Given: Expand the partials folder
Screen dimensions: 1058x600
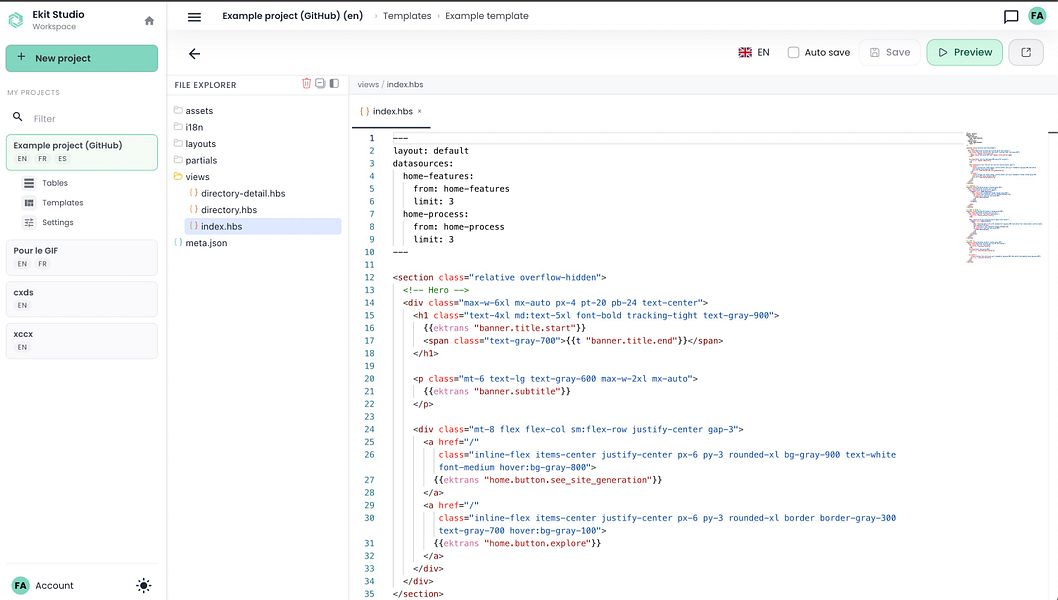Looking at the screenshot, I should (201, 160).
